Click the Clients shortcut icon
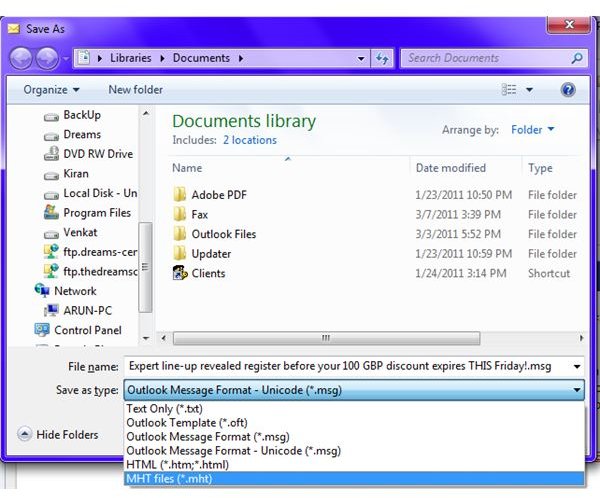The height and width of the screenshot is (498, 600). coord(180,273)
